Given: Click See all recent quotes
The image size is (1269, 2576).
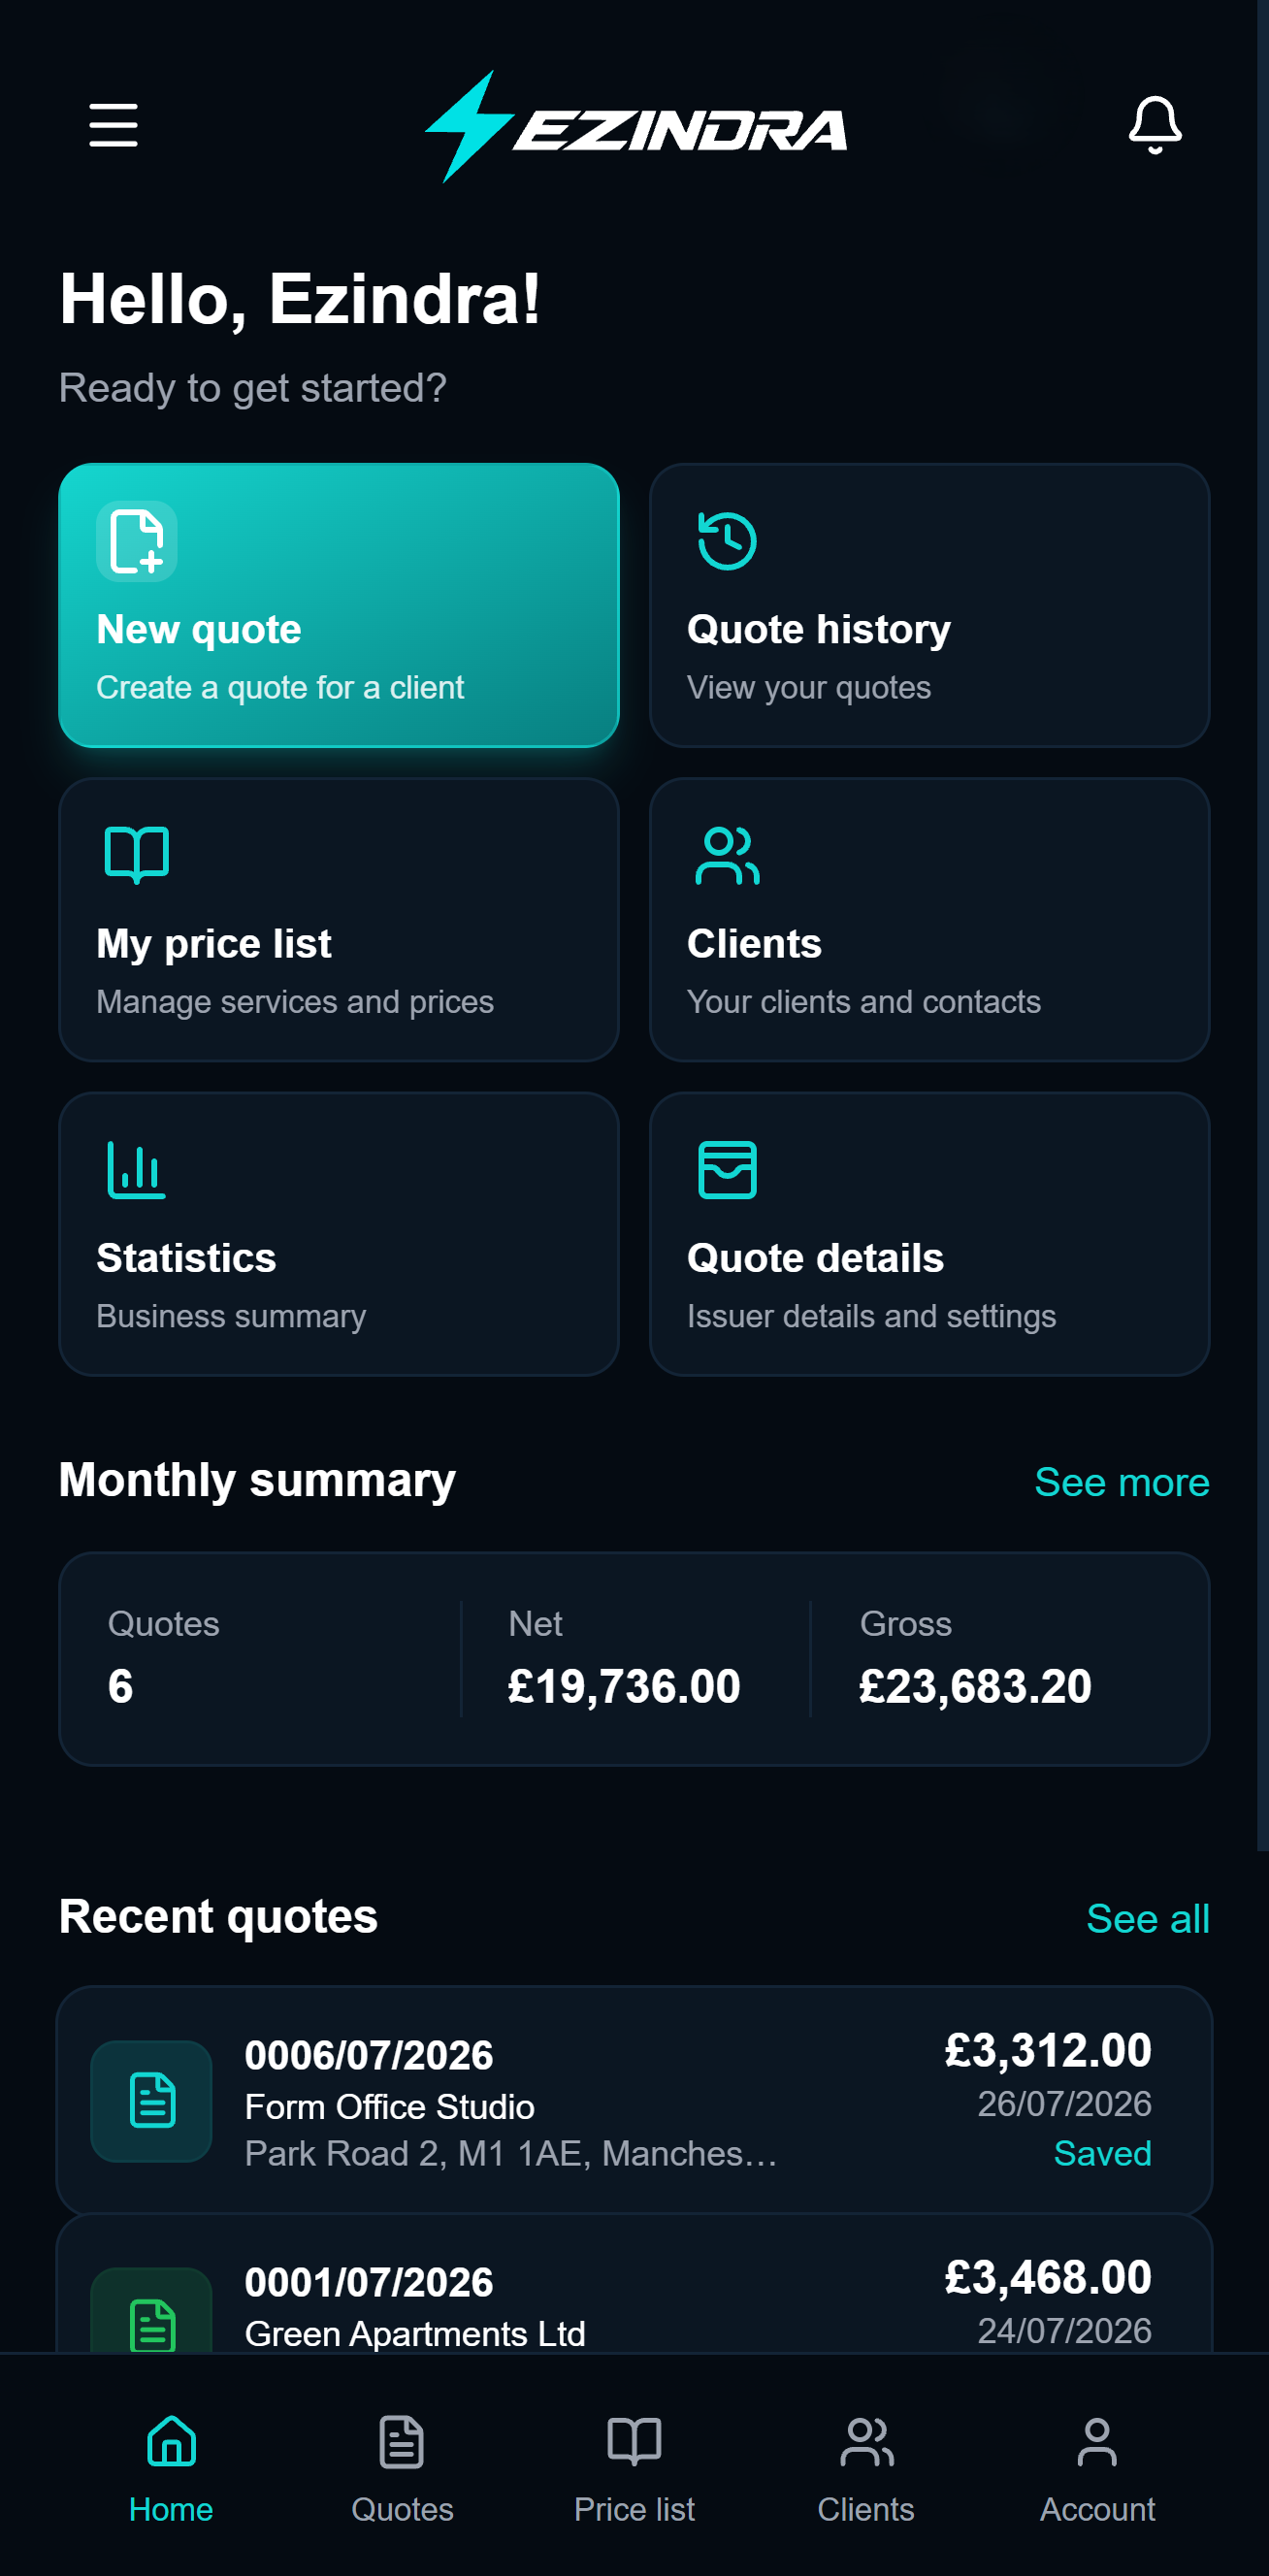Looking at the screenshot, I should (1147, 1918).
